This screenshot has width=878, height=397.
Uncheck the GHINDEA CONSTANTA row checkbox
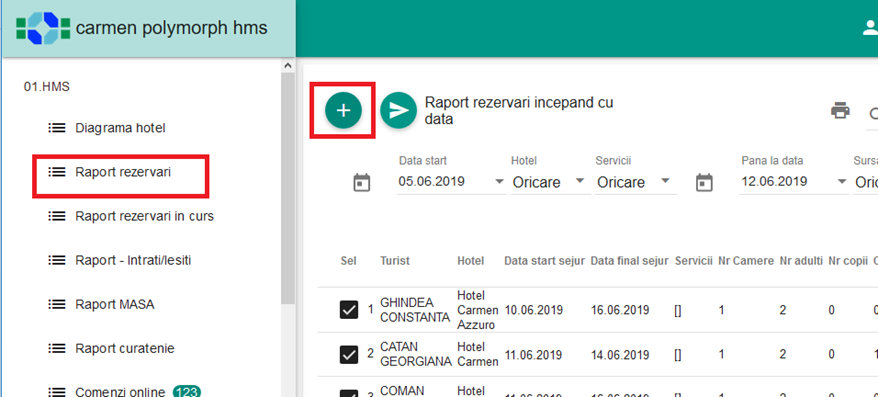[349, 310]
